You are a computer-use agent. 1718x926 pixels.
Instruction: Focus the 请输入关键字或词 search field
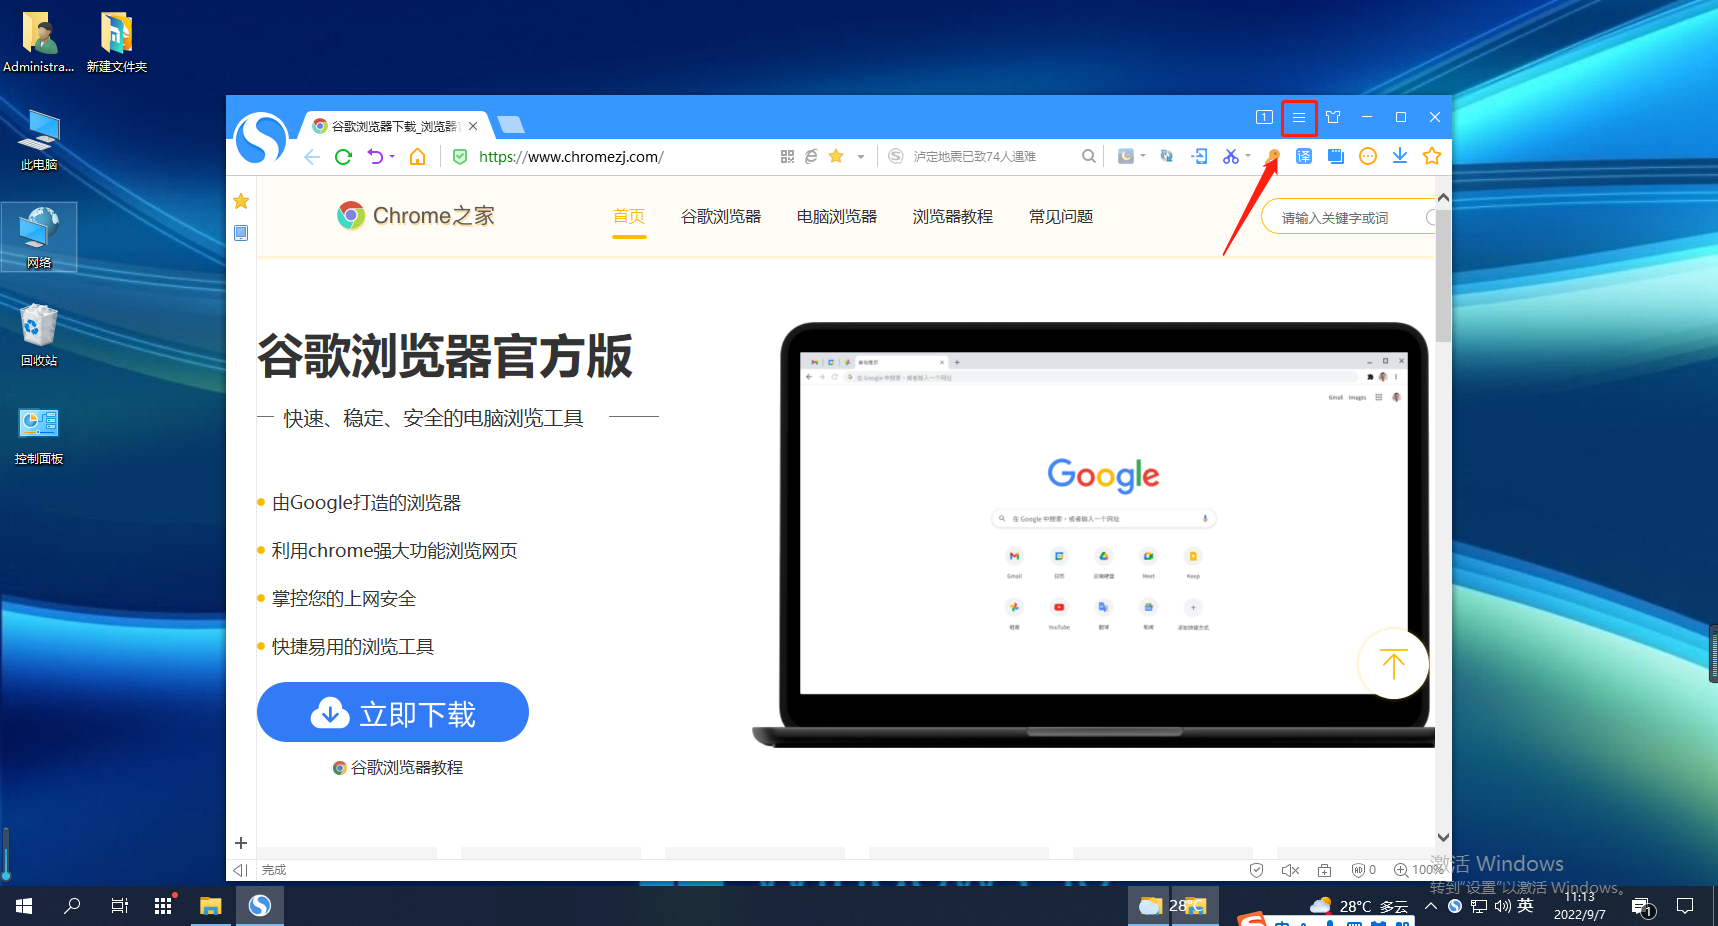click(1348, 217)
